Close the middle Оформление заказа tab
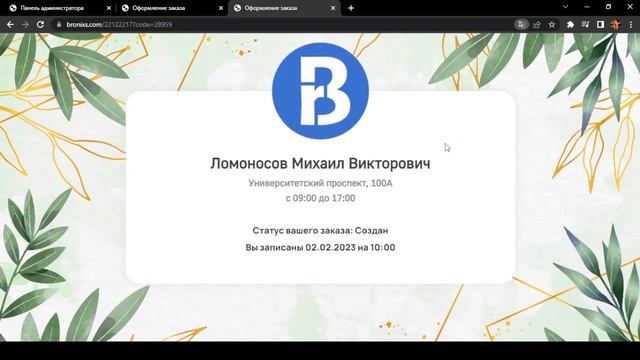Screen dimensions: 640x360 pos(221,8)
